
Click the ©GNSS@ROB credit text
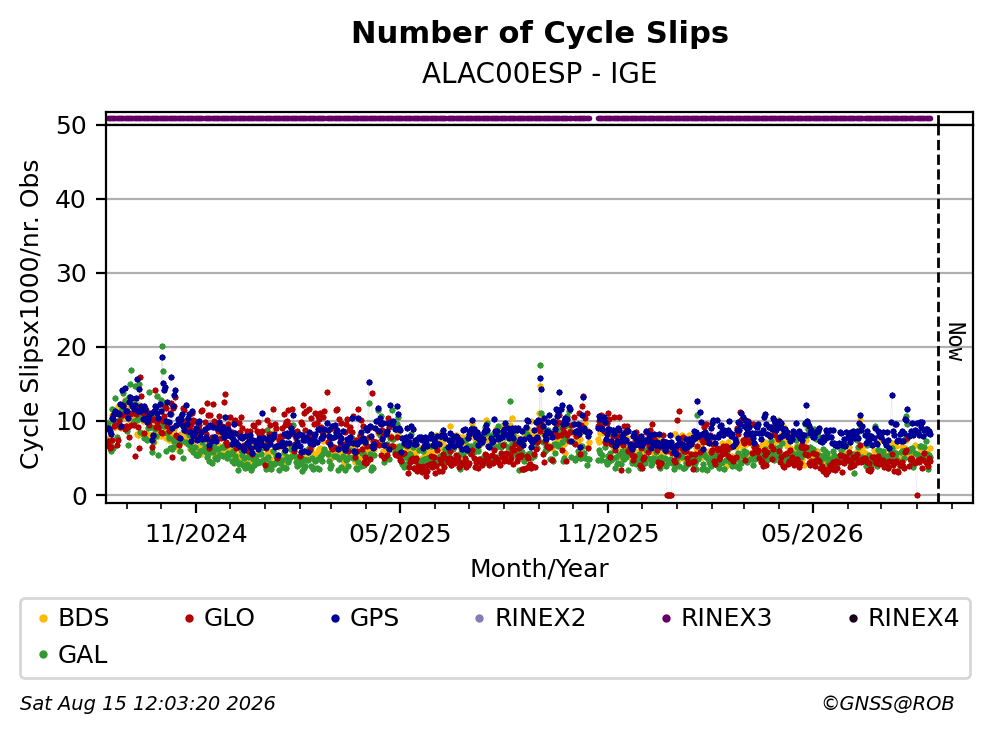(x=888, y=703)
